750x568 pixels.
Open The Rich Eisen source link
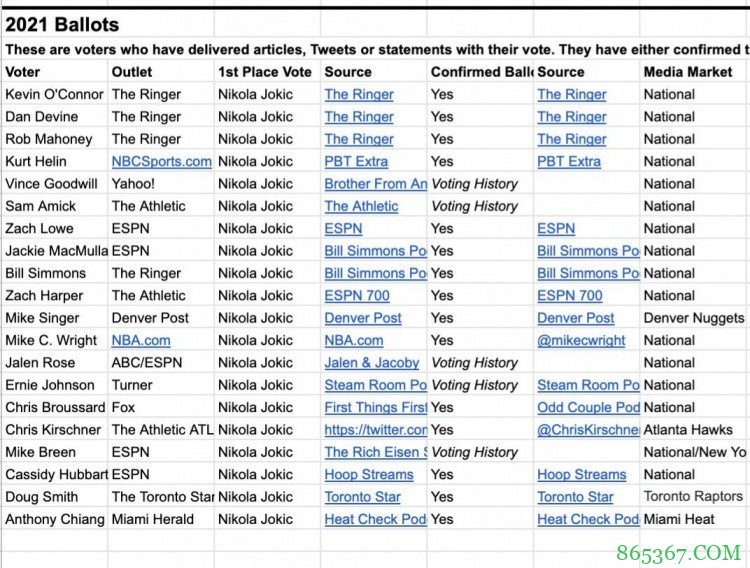375,452
